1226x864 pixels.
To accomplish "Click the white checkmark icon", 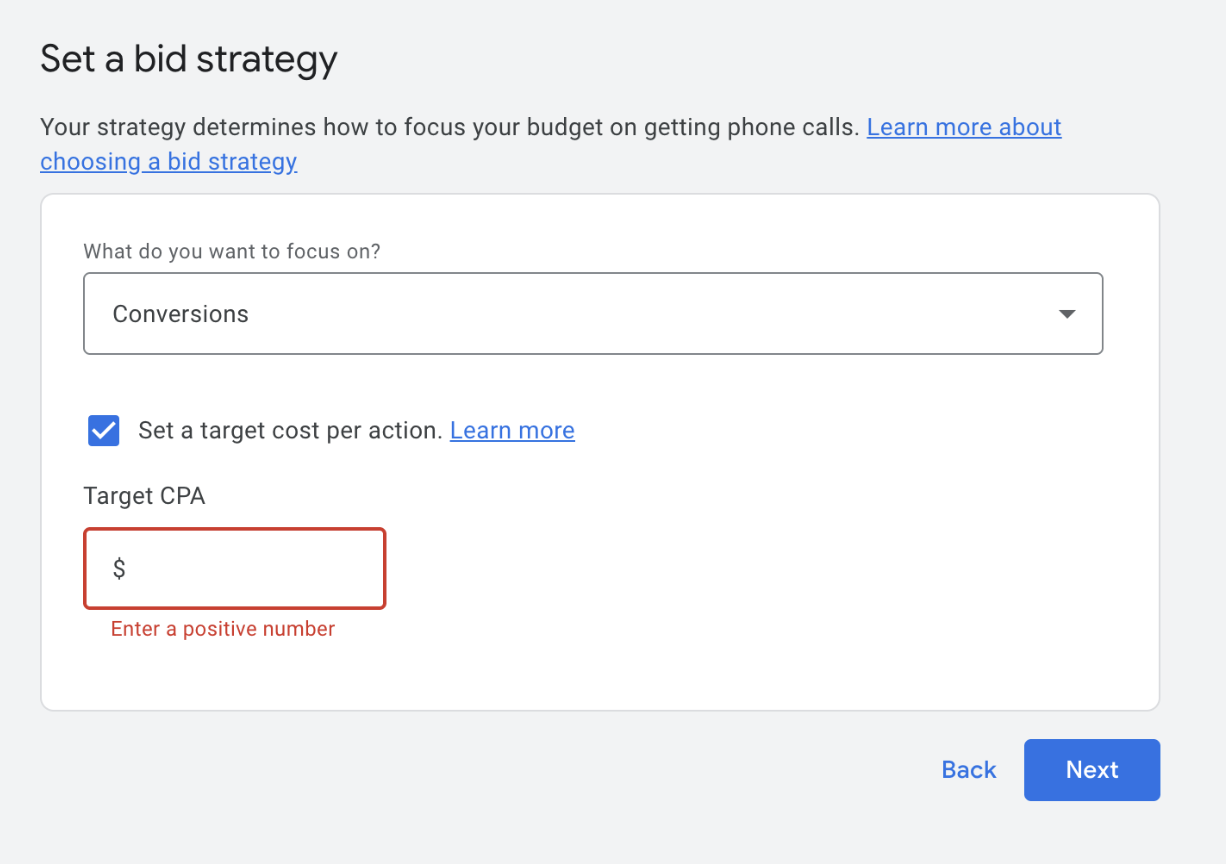I will (104, 431).
